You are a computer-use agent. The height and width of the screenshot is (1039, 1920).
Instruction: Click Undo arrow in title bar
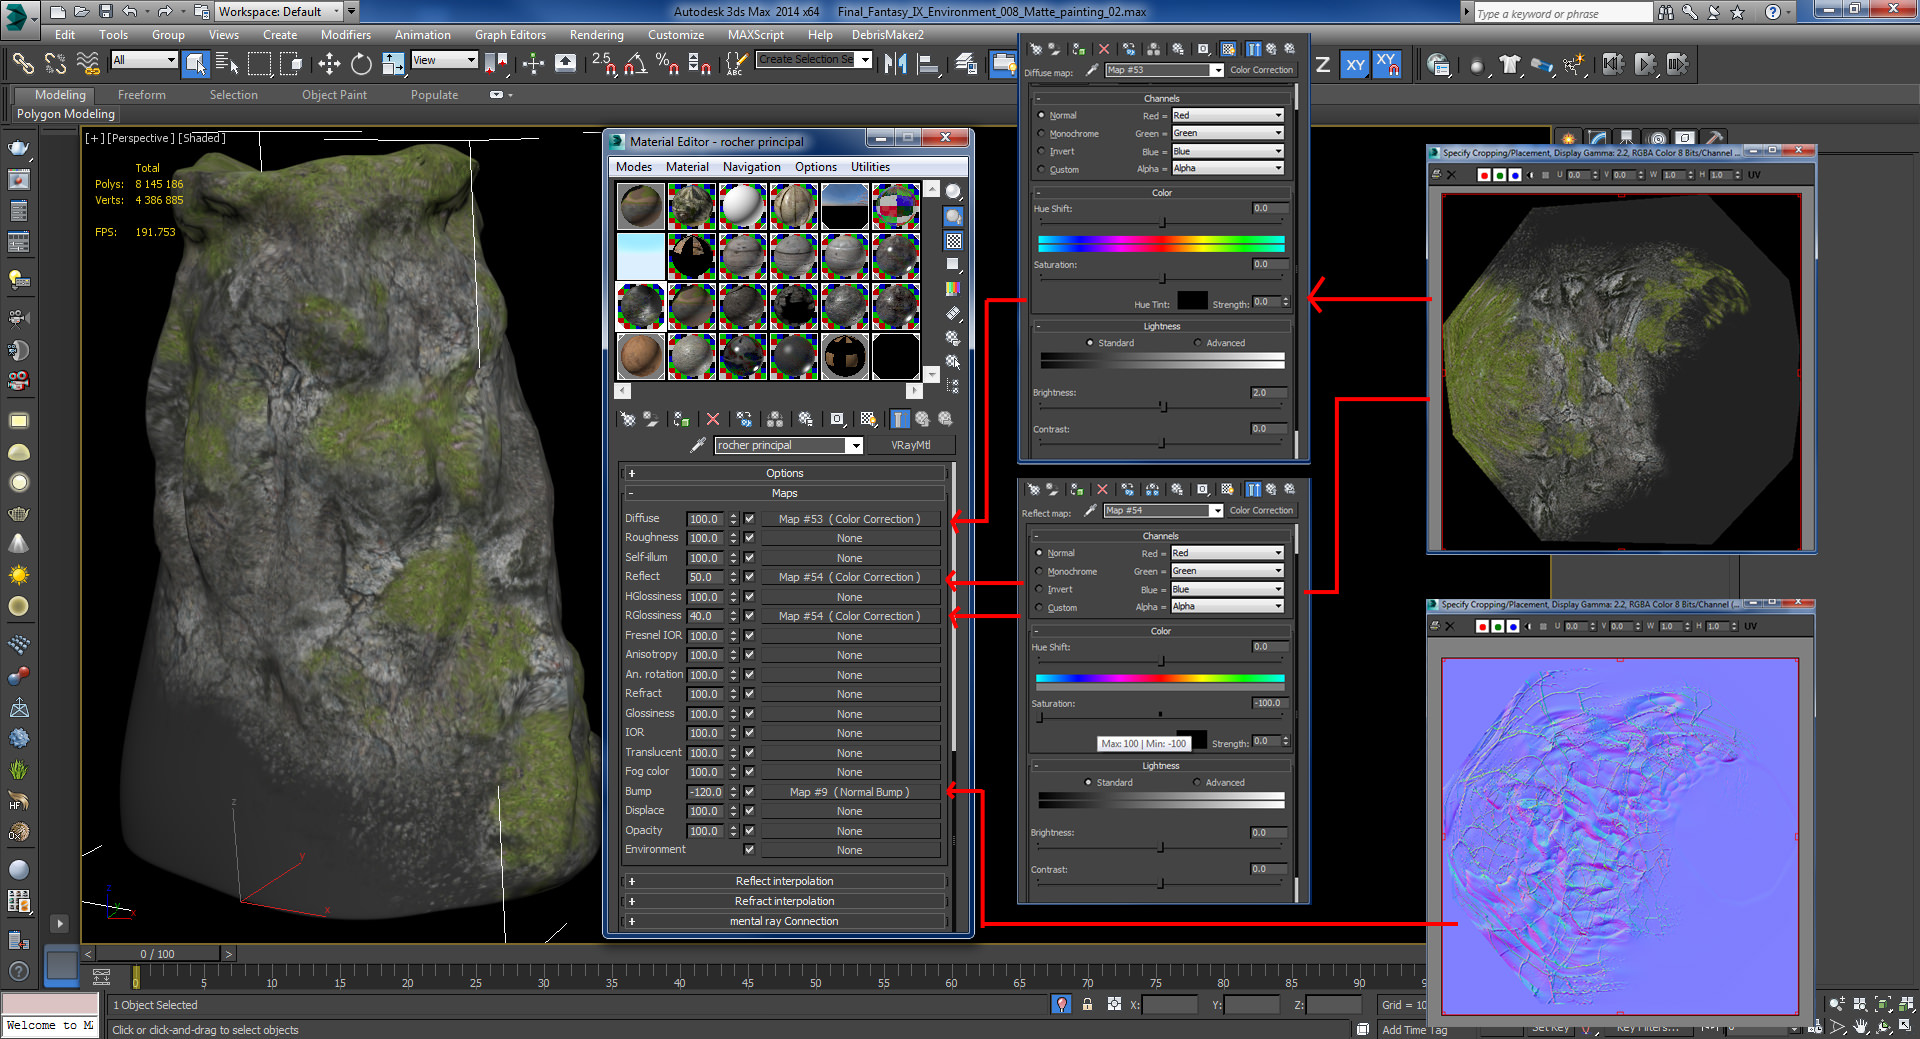coord(130,12)
